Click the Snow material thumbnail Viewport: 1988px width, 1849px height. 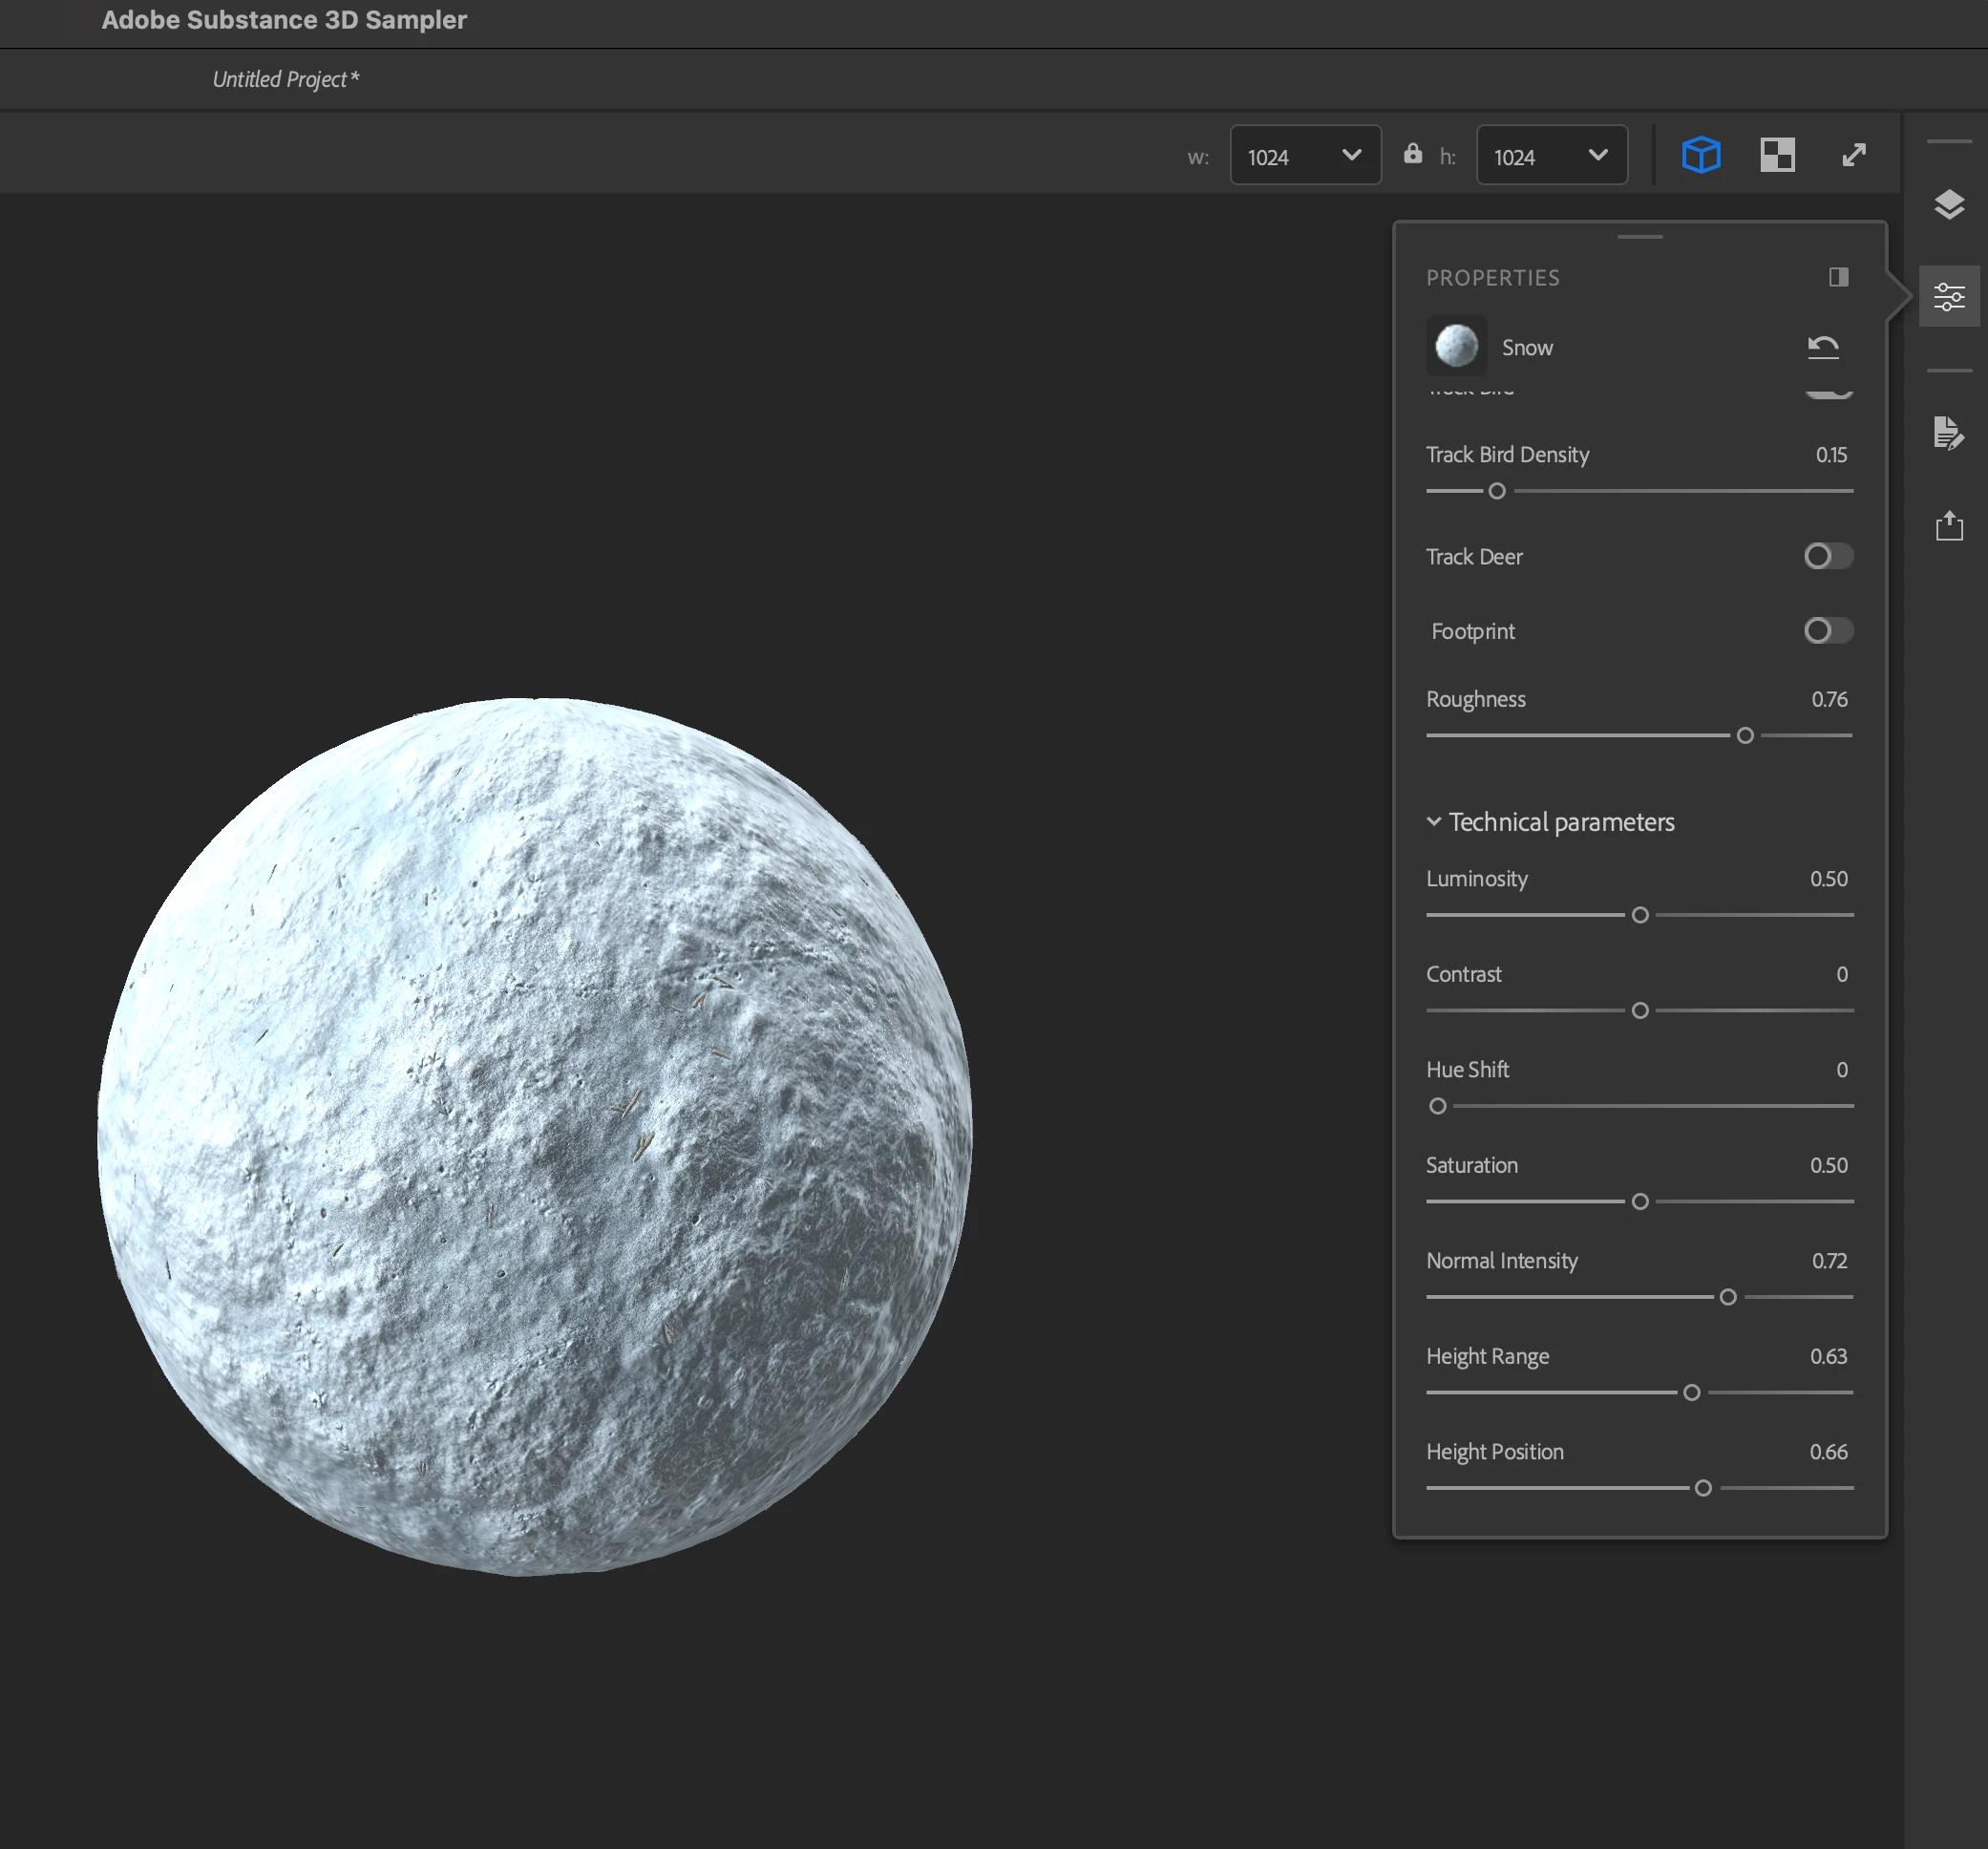(x=1456, y=346)
